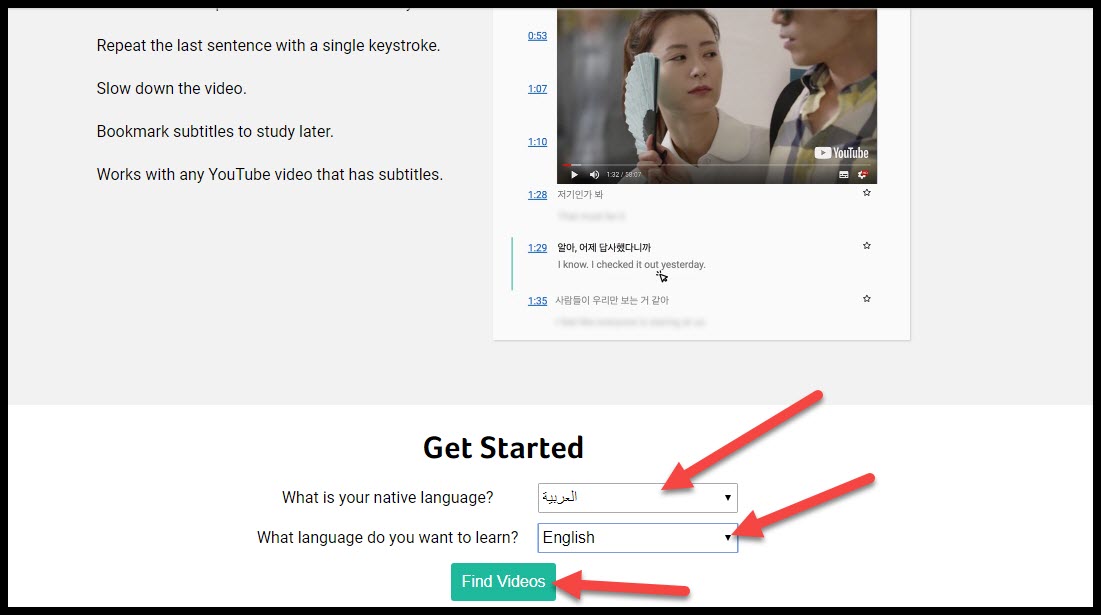
Task: Toggle subtitles with the captions icon
Action: [x=843, y=175]
